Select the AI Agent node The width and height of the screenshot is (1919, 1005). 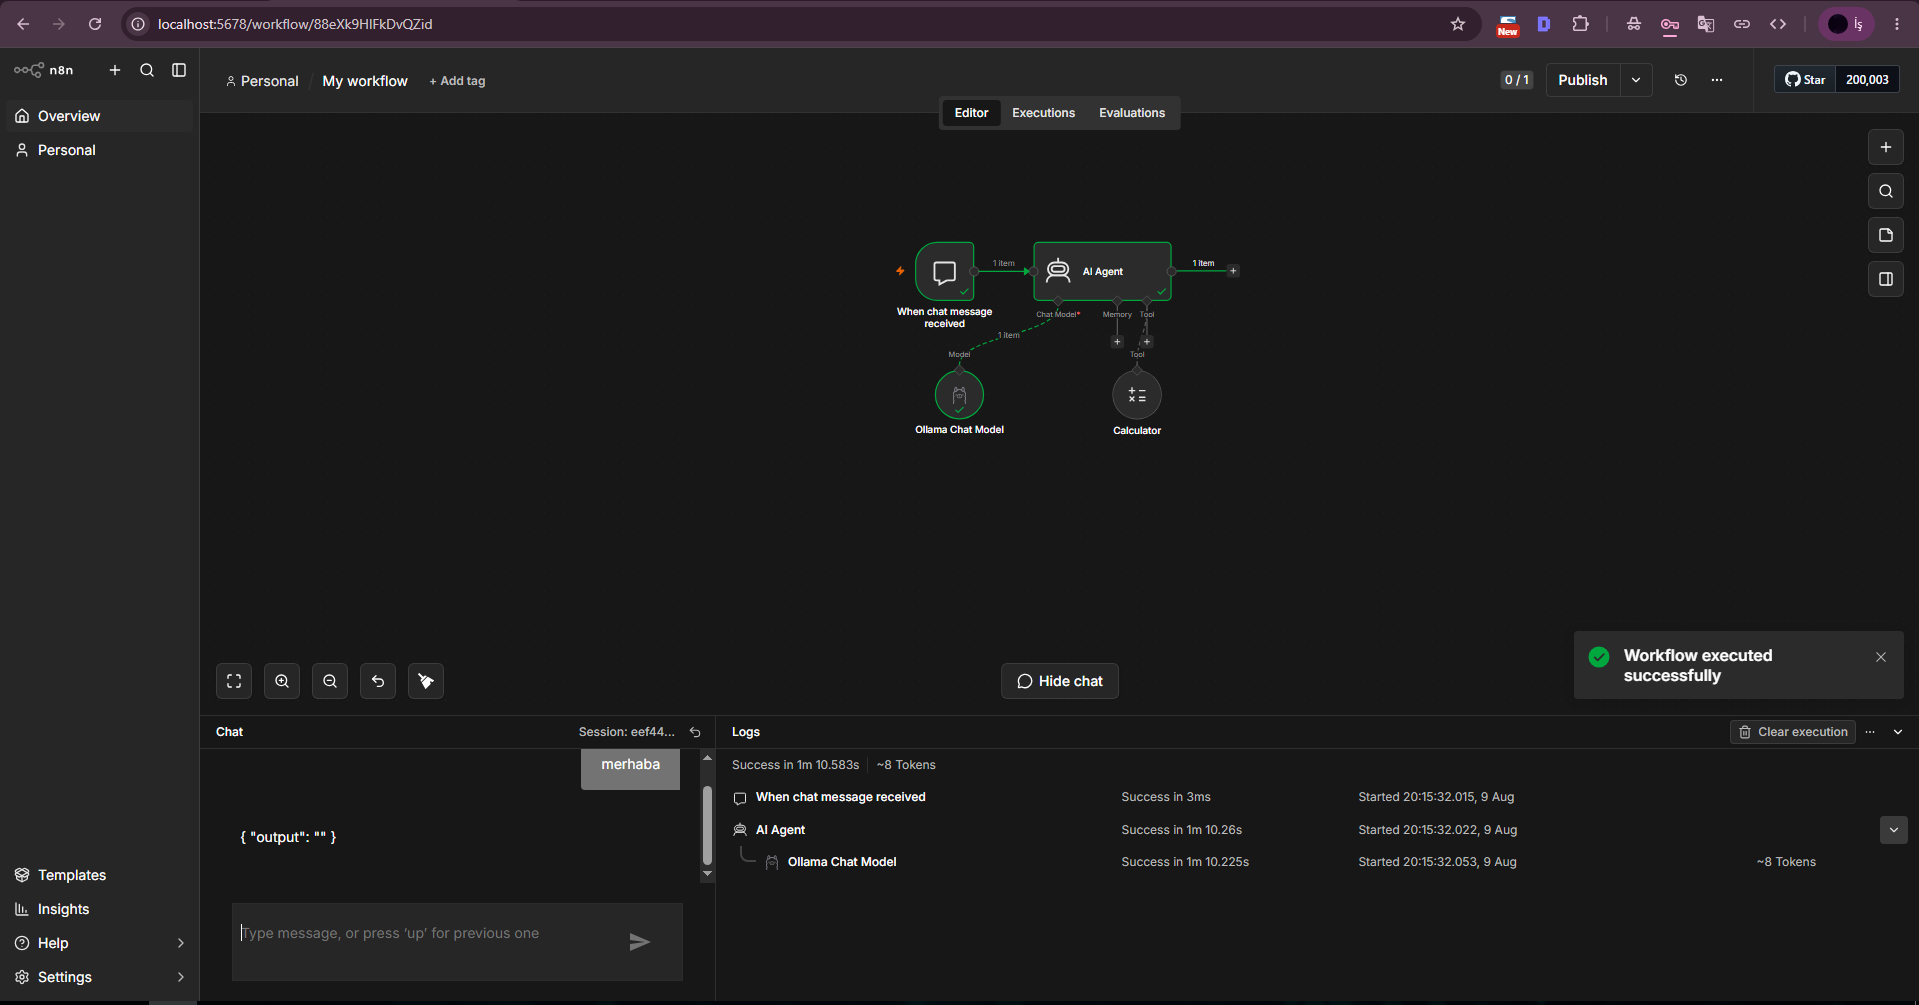click(x=1102, y=271)
